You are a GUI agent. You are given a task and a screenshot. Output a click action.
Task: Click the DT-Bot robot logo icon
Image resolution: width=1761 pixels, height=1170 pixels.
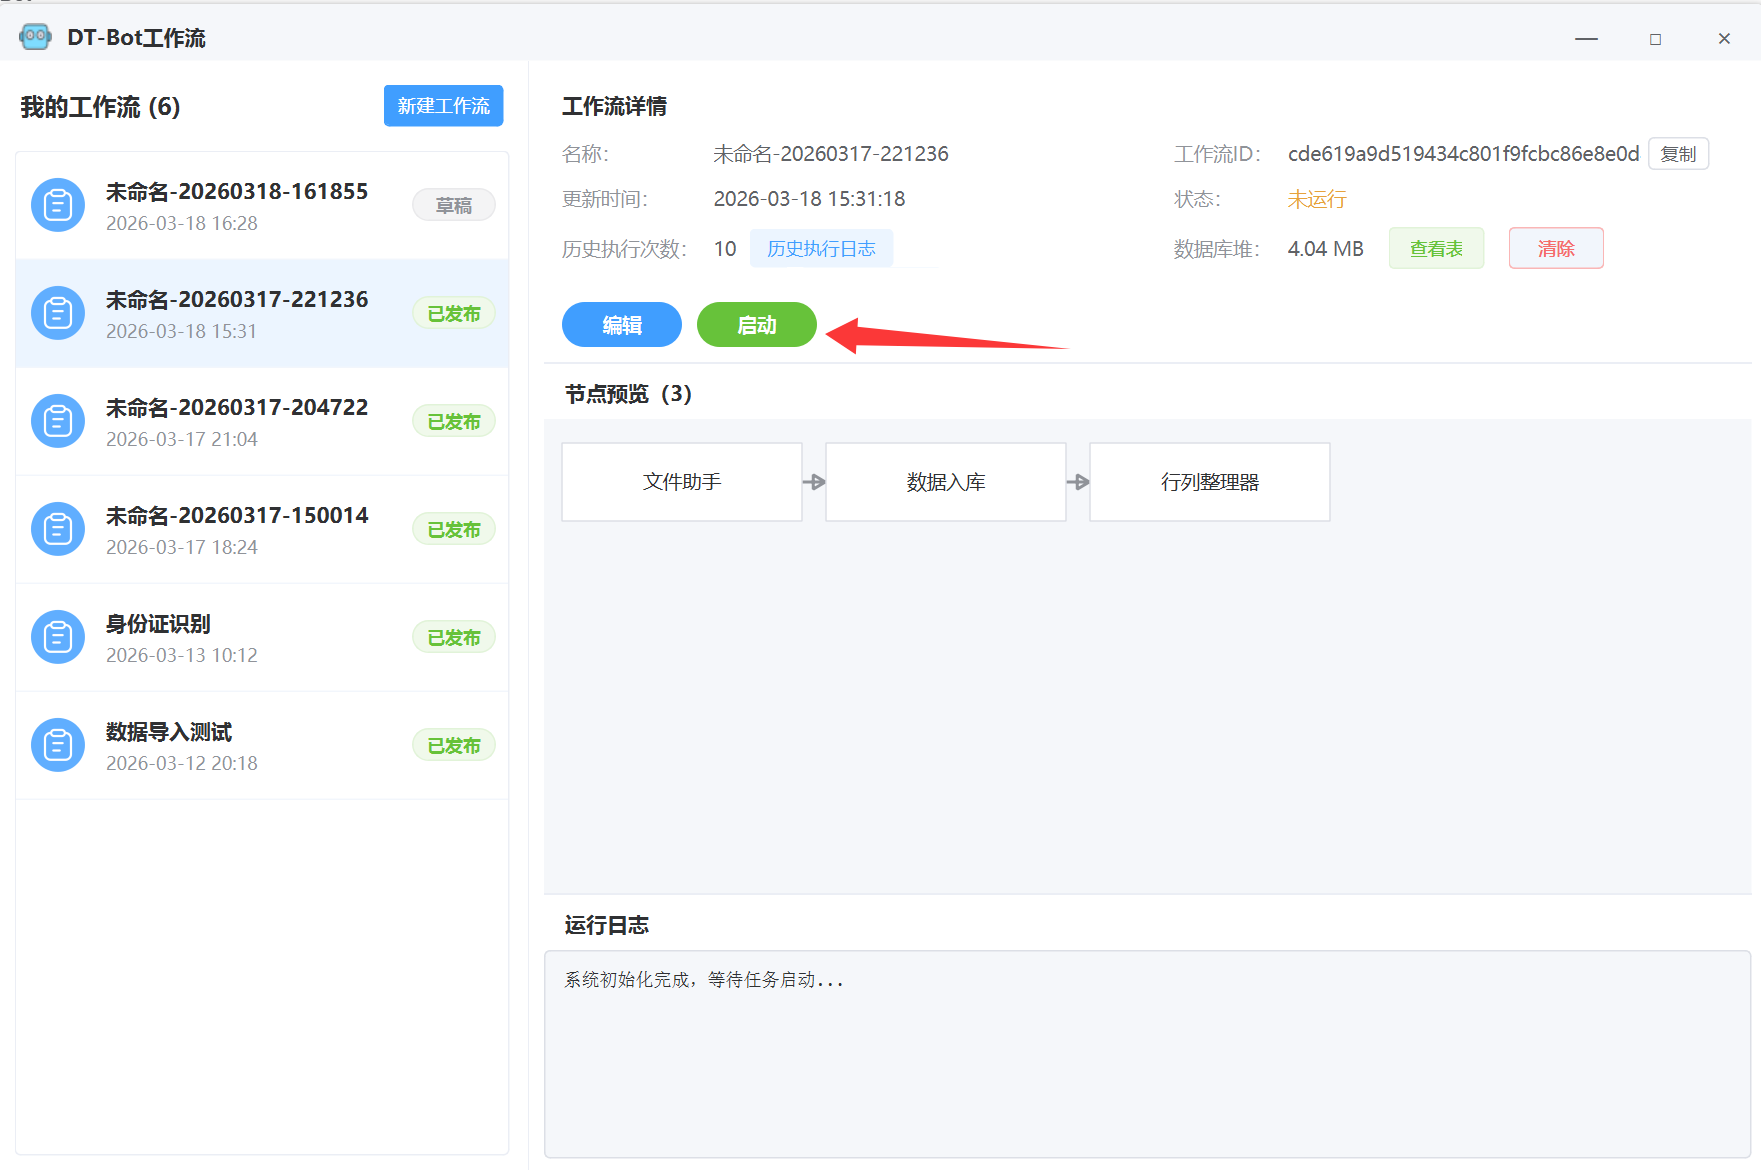(35, 37)
